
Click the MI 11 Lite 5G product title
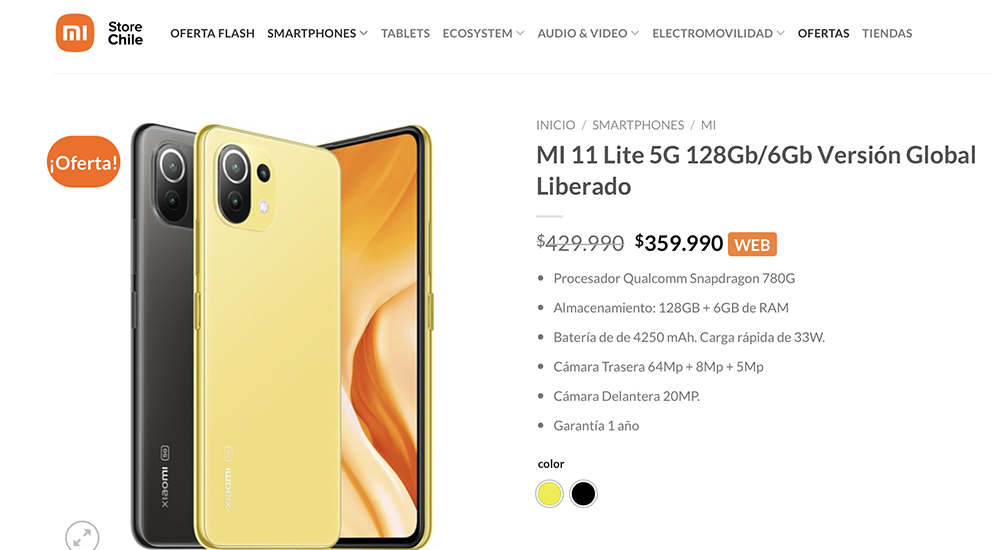coord(756,170)
